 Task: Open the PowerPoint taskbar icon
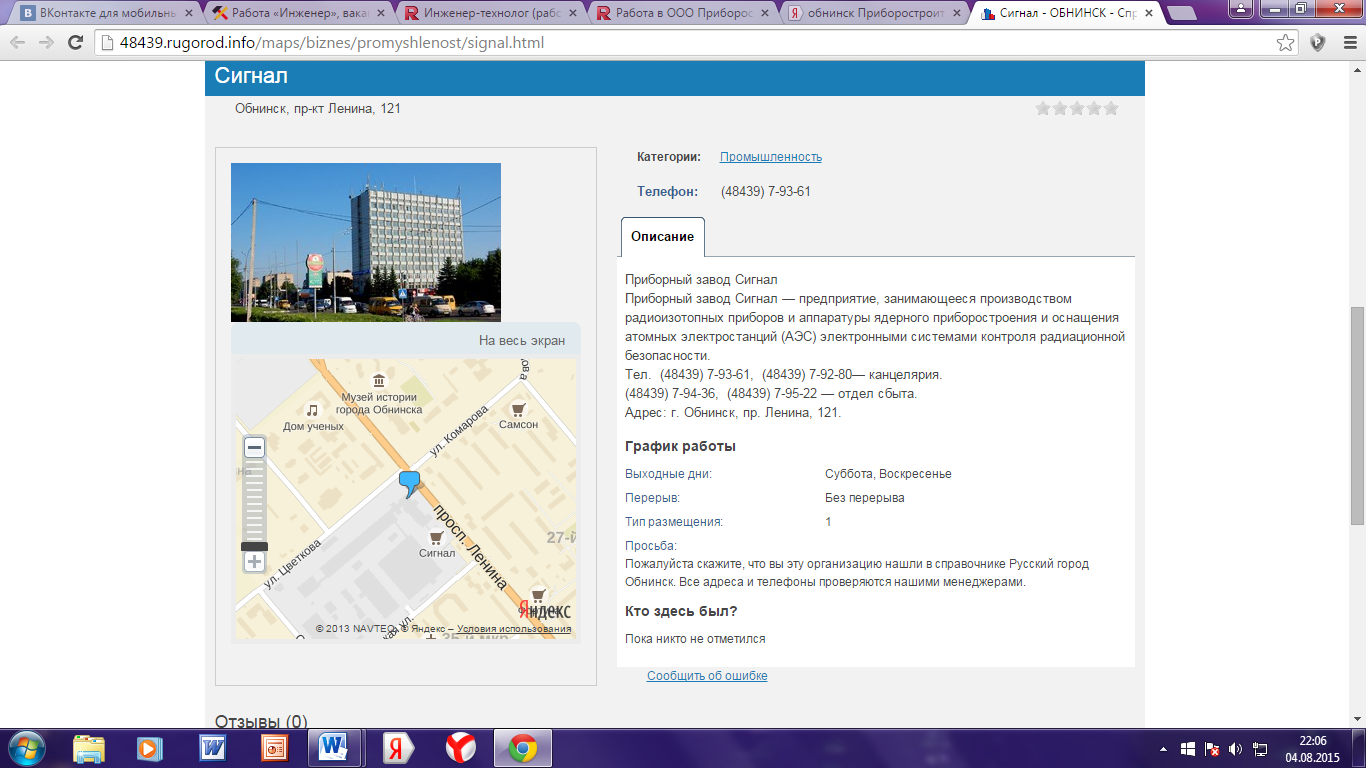[x=273, y=748]
